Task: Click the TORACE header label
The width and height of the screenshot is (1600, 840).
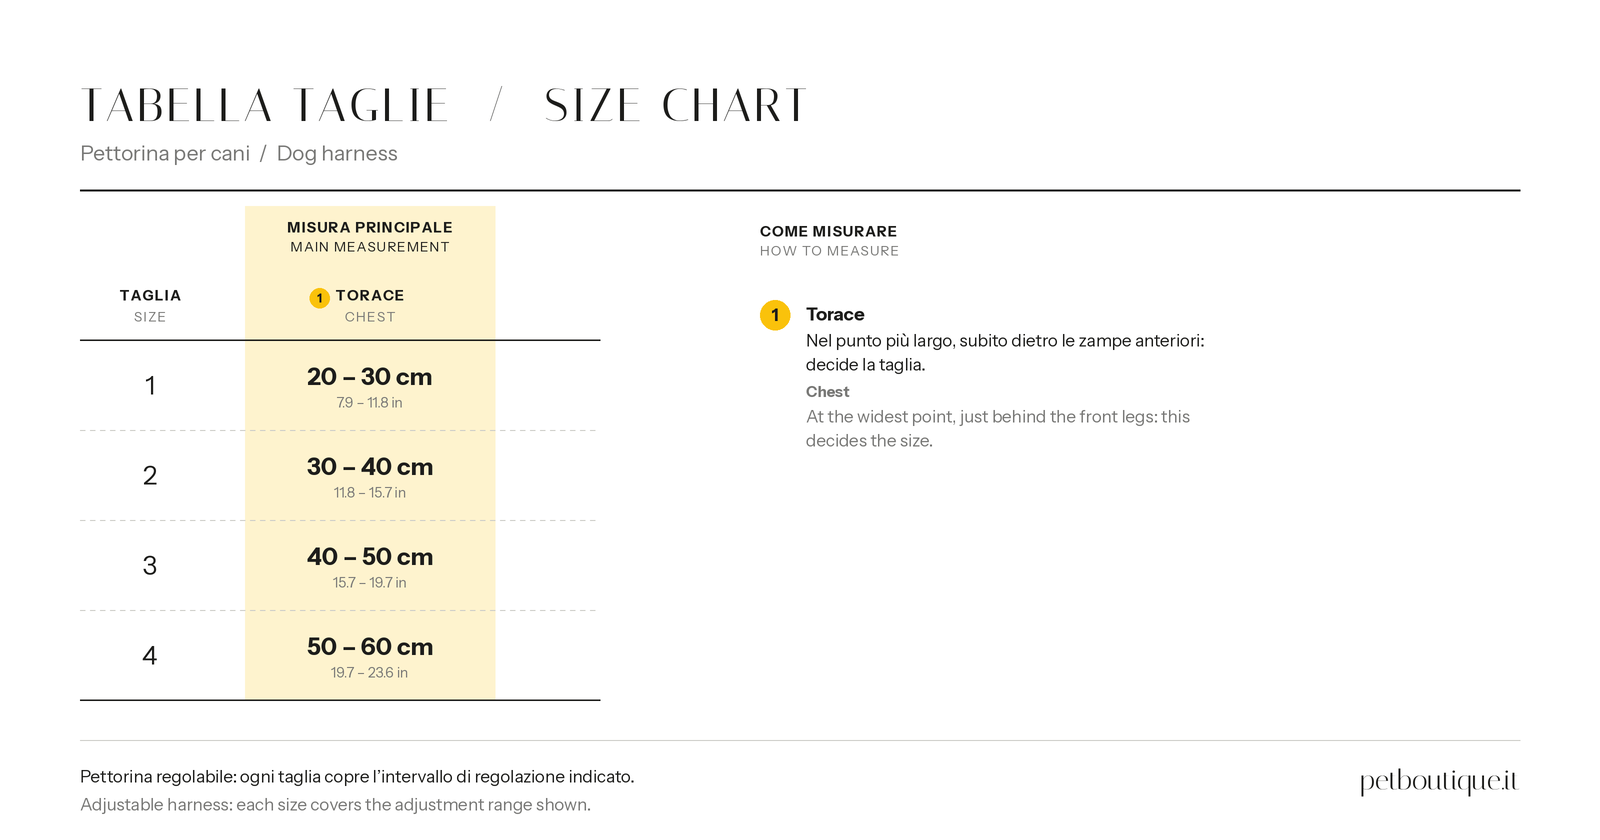Action: click(370, 296)
